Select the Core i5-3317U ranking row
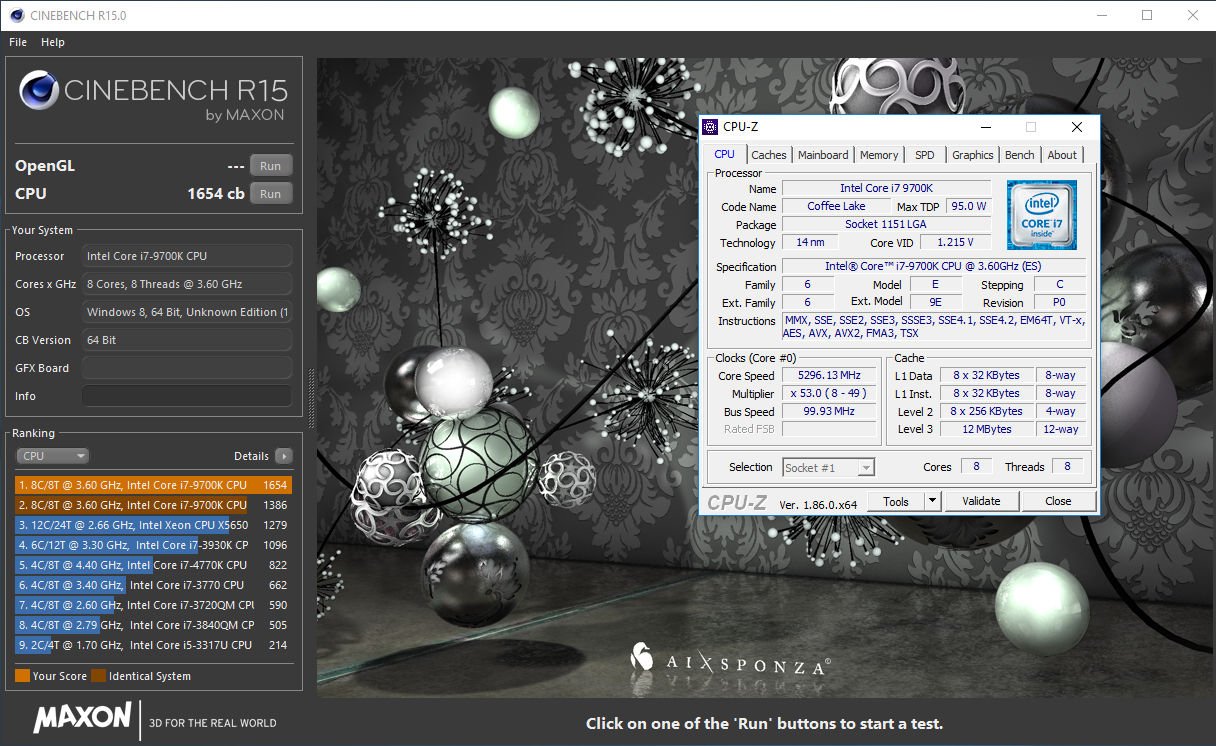This screenshot has height=746, width=1216. [153, 645]
